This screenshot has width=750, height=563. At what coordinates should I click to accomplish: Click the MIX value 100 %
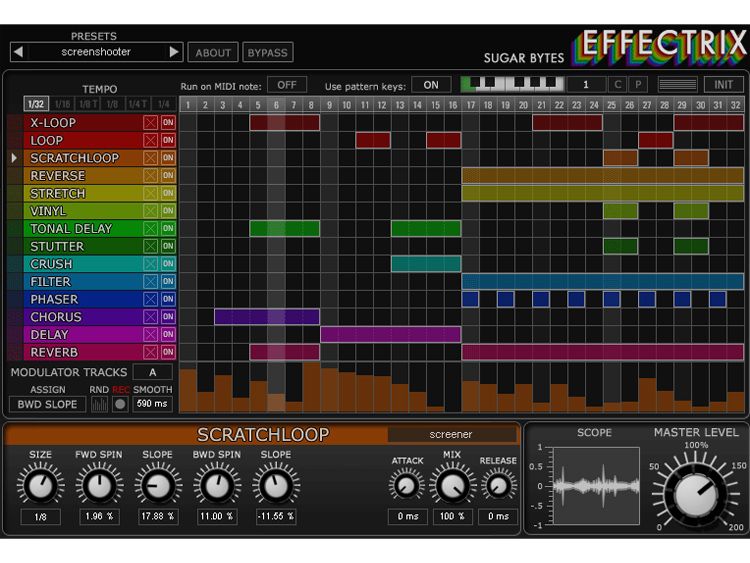pos(452,517)
